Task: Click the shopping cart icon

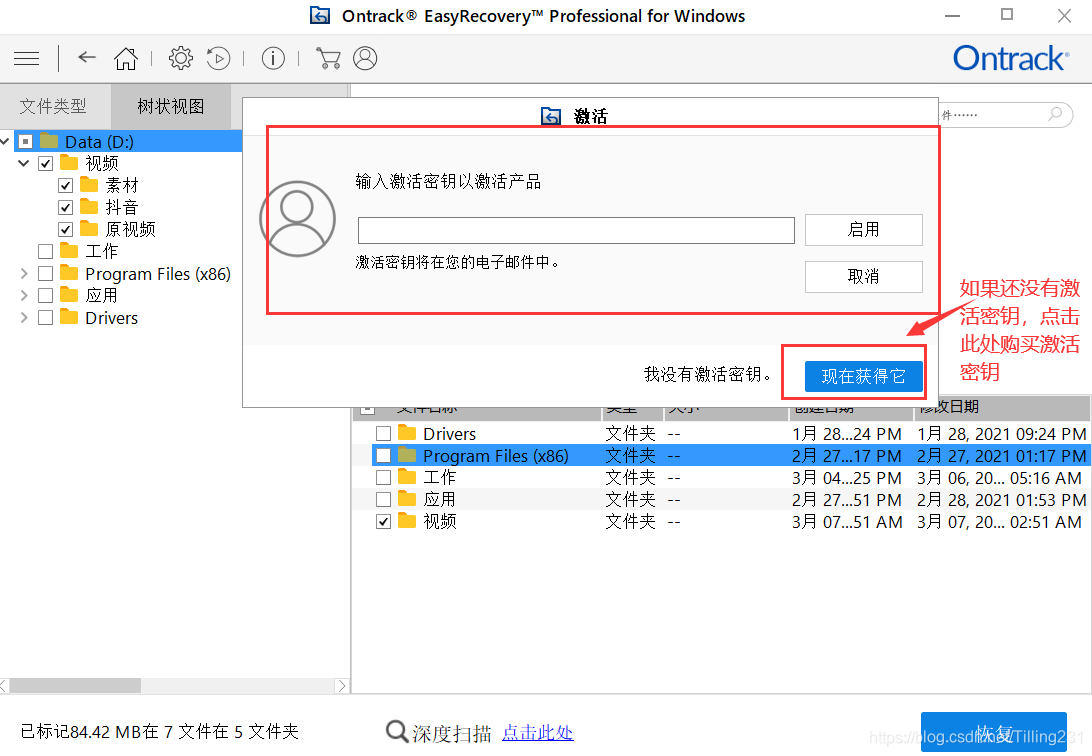Action: [x=328, y=58]
